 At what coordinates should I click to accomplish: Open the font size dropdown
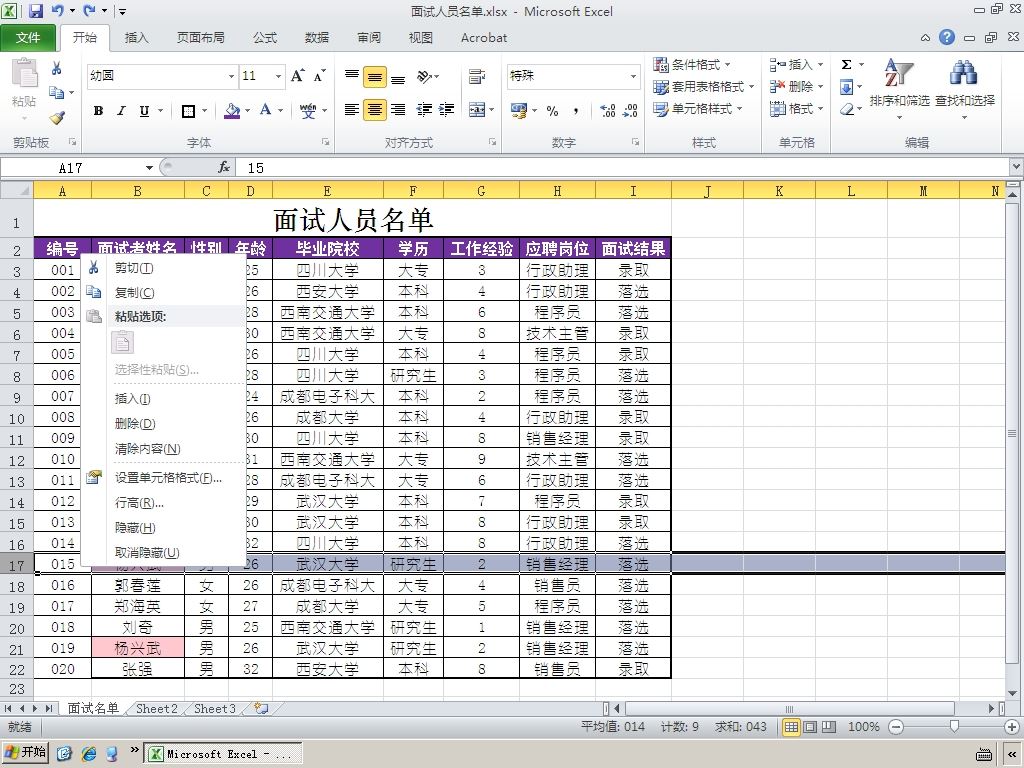click(x=278, y=76)
